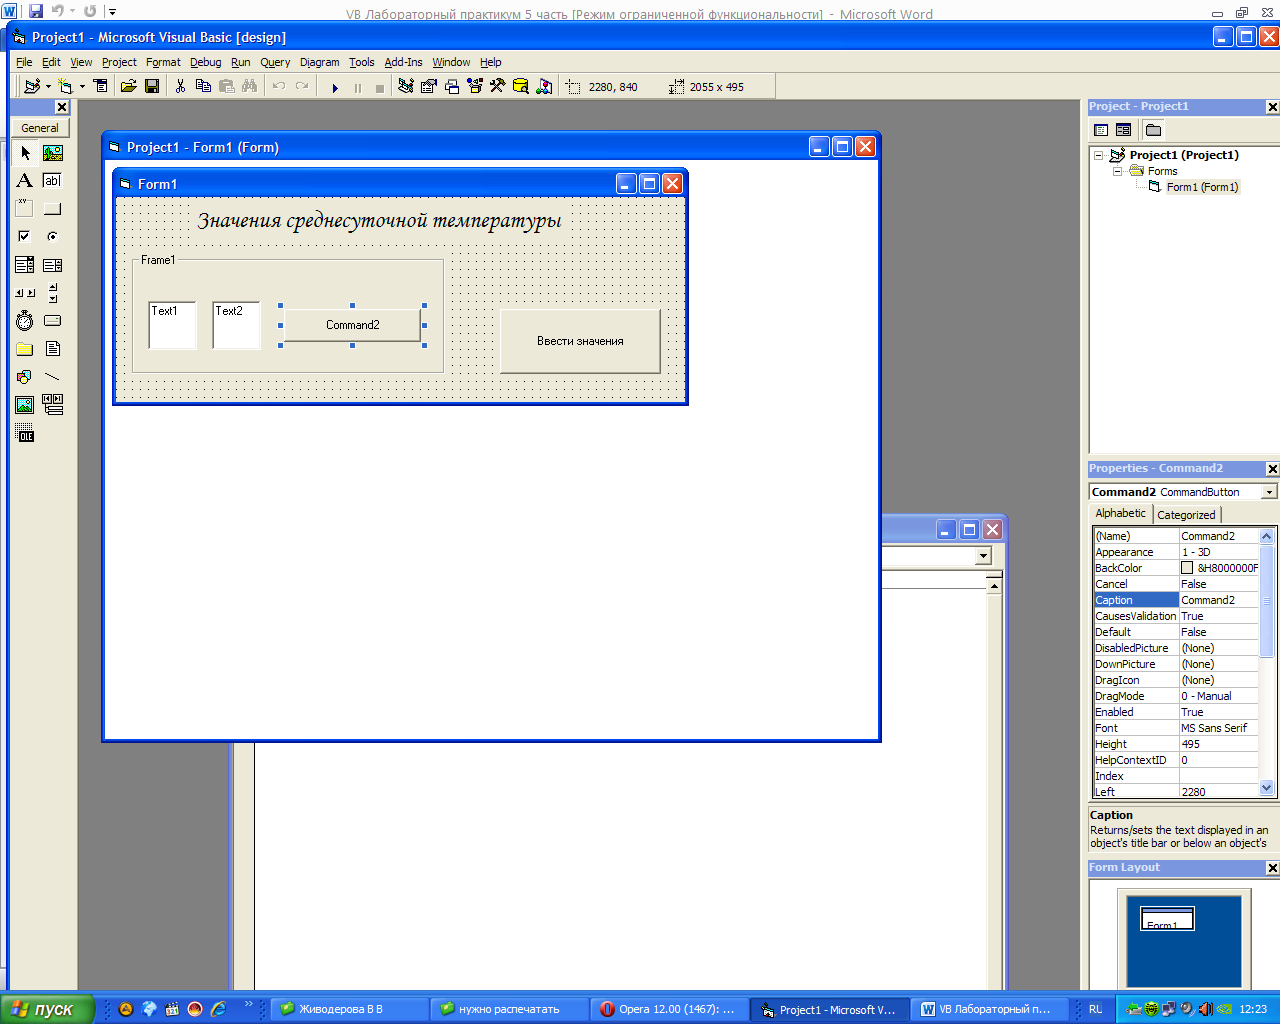Select the CommandButton control tool

pos(53,209)
